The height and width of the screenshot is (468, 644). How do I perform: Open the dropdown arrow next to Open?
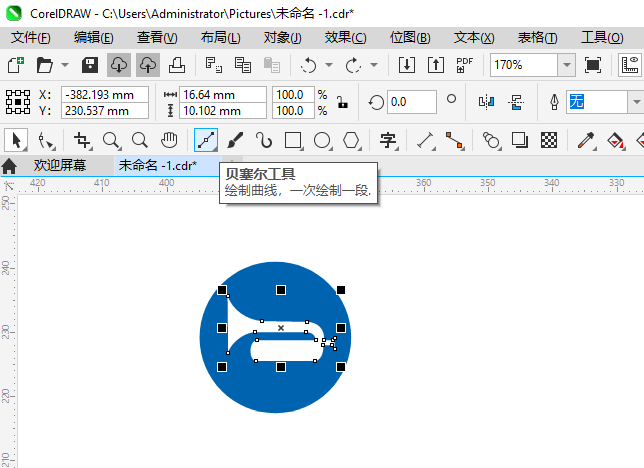click(x=65, y=65)
